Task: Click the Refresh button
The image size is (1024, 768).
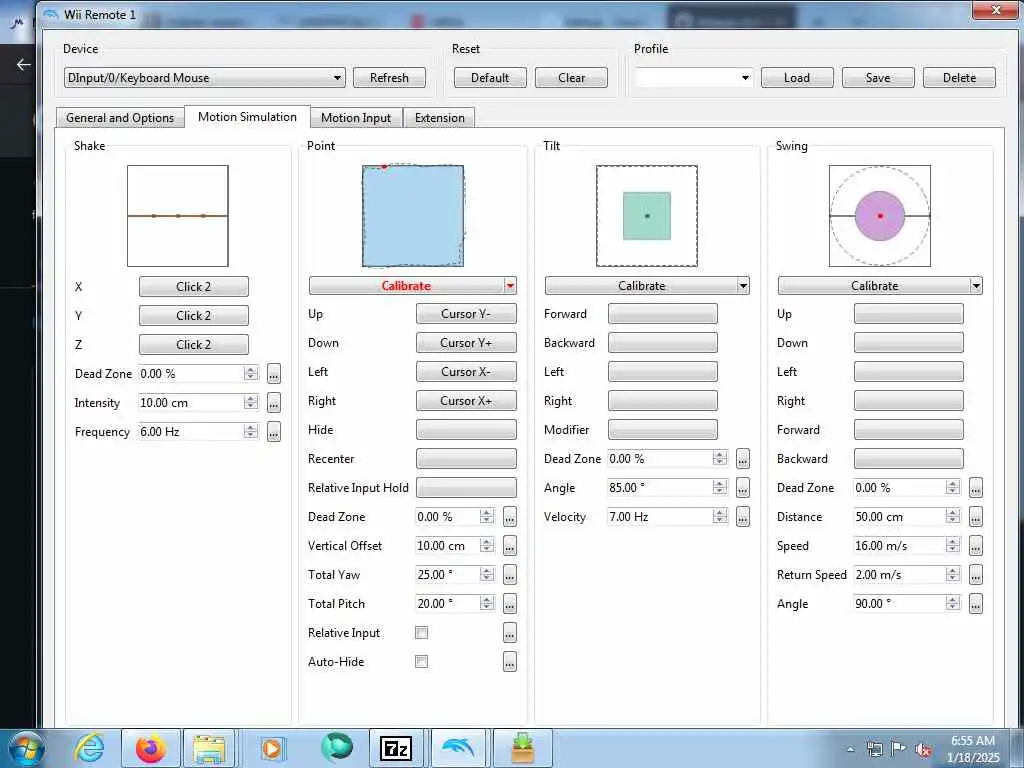Action: (x=389, y=78)
